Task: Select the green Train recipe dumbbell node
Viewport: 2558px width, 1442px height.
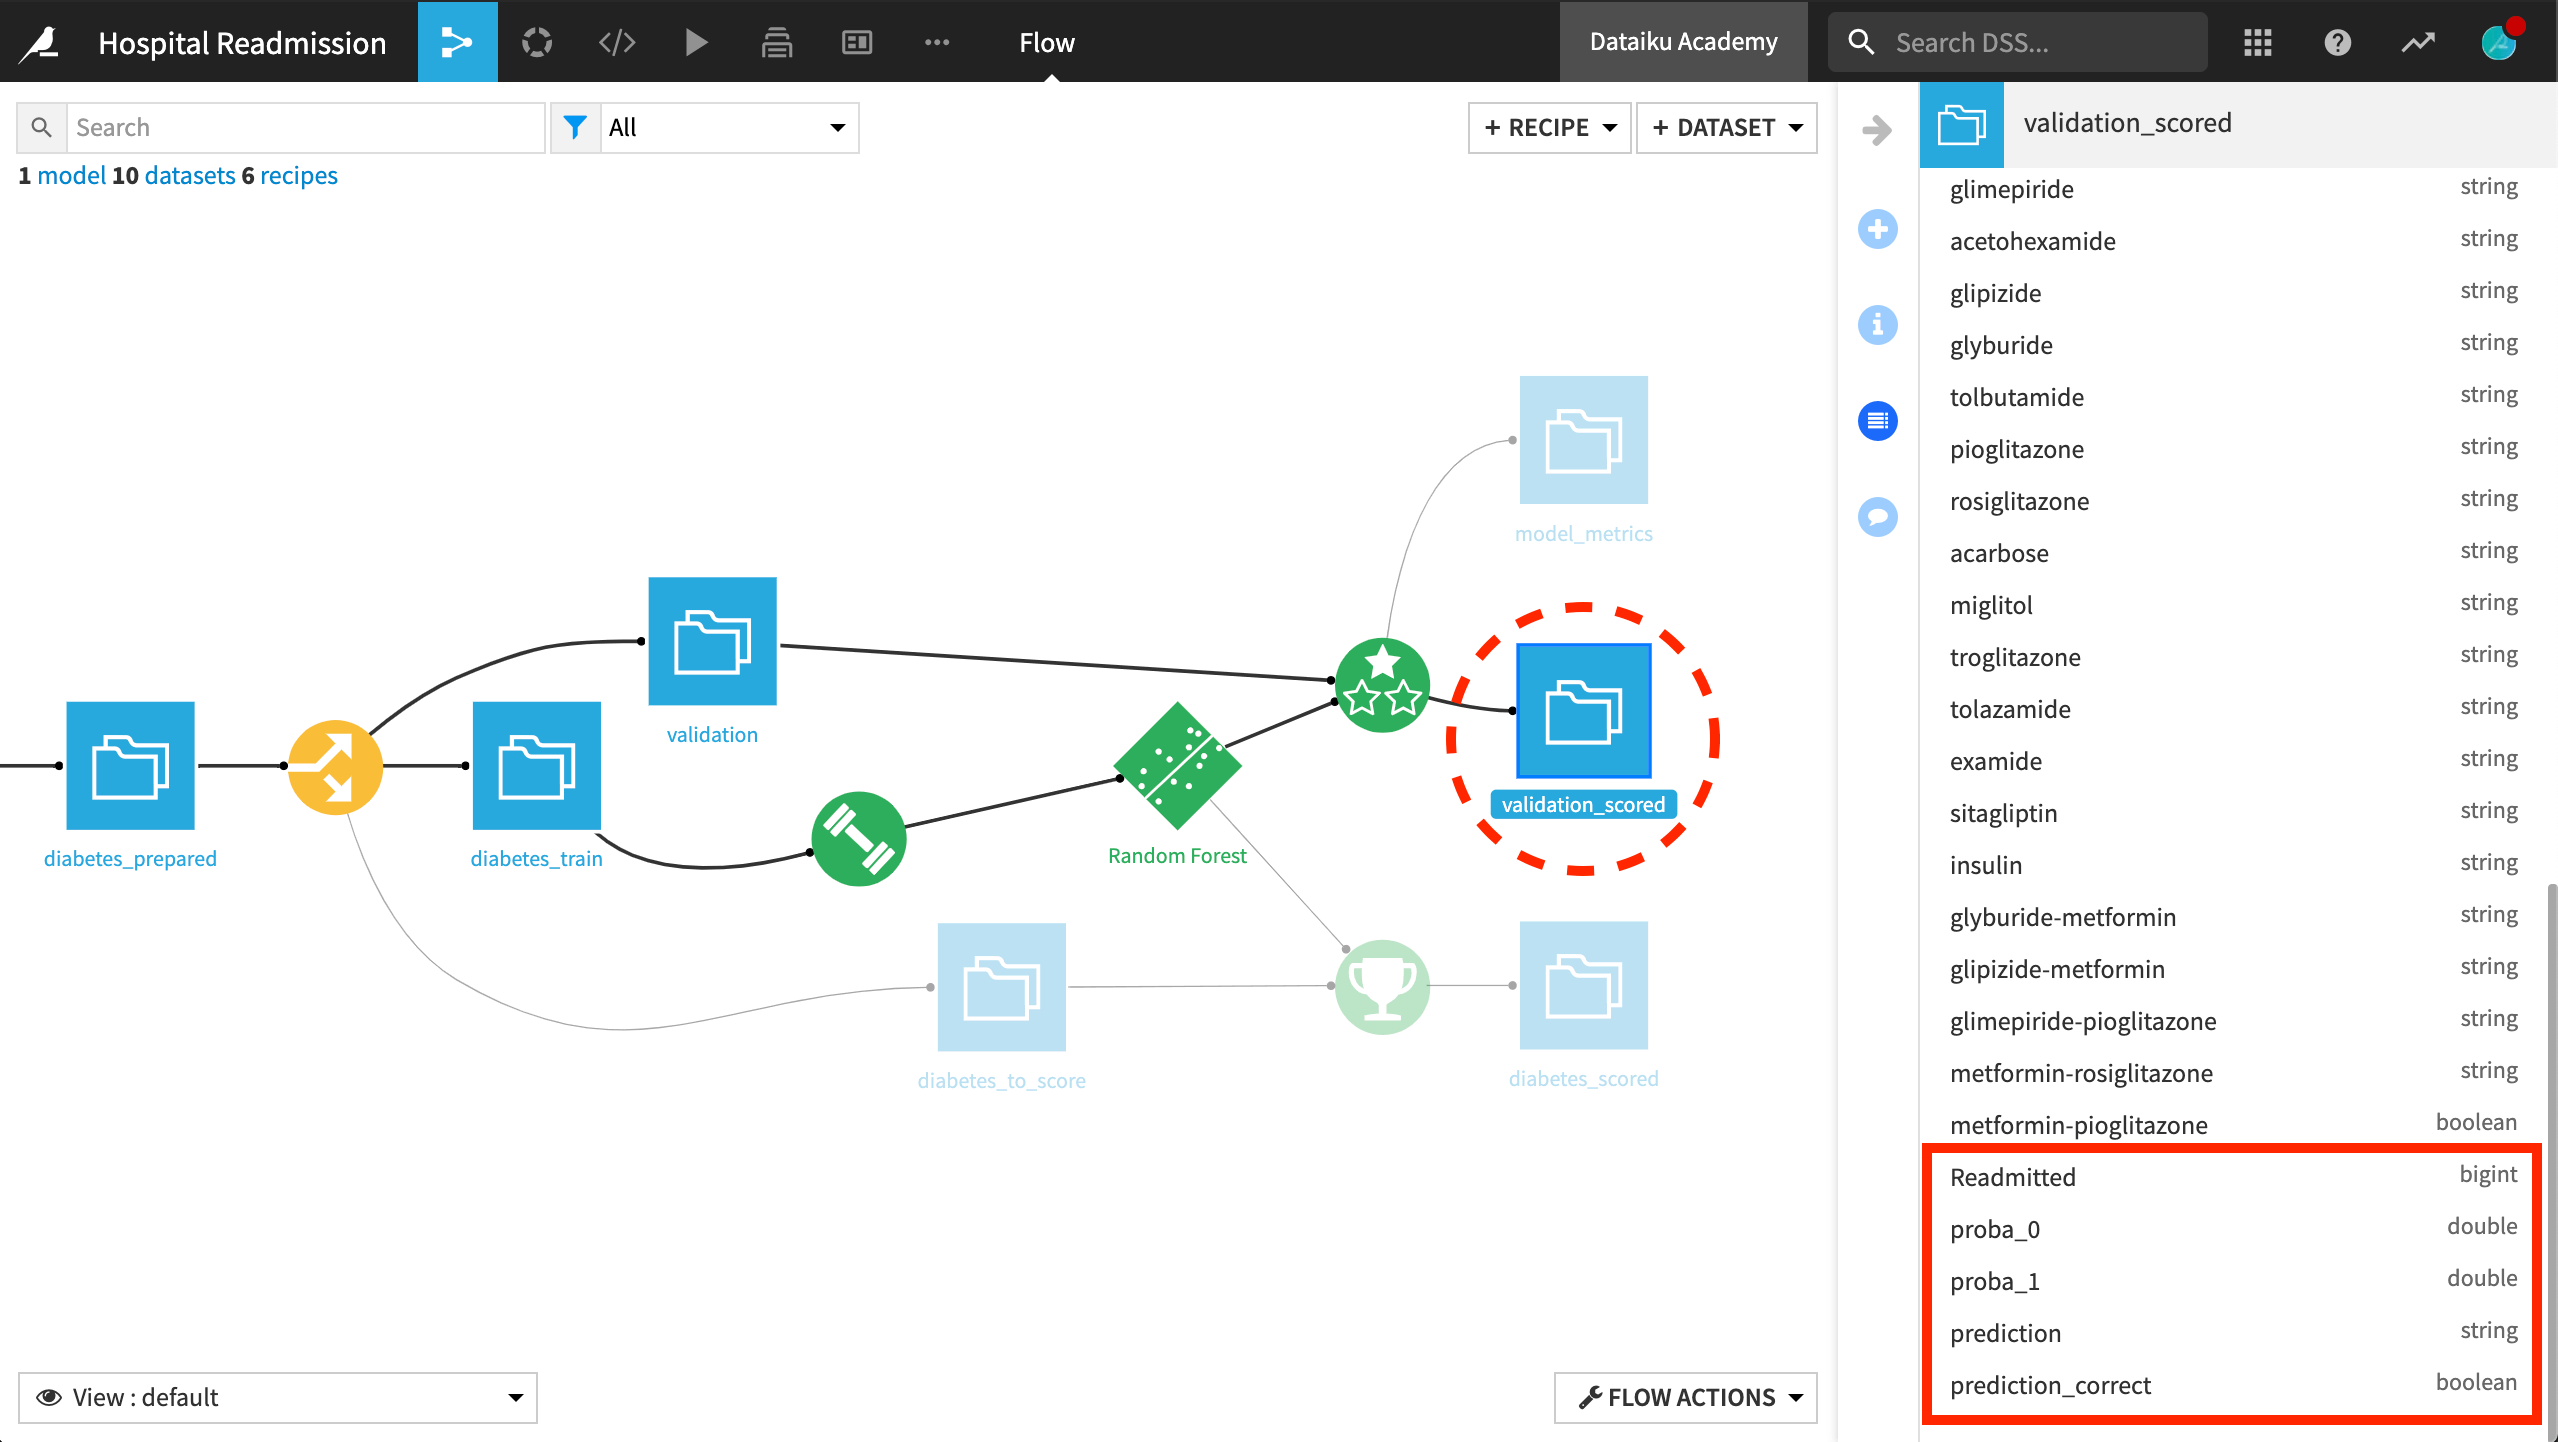Action: (858, 839)
